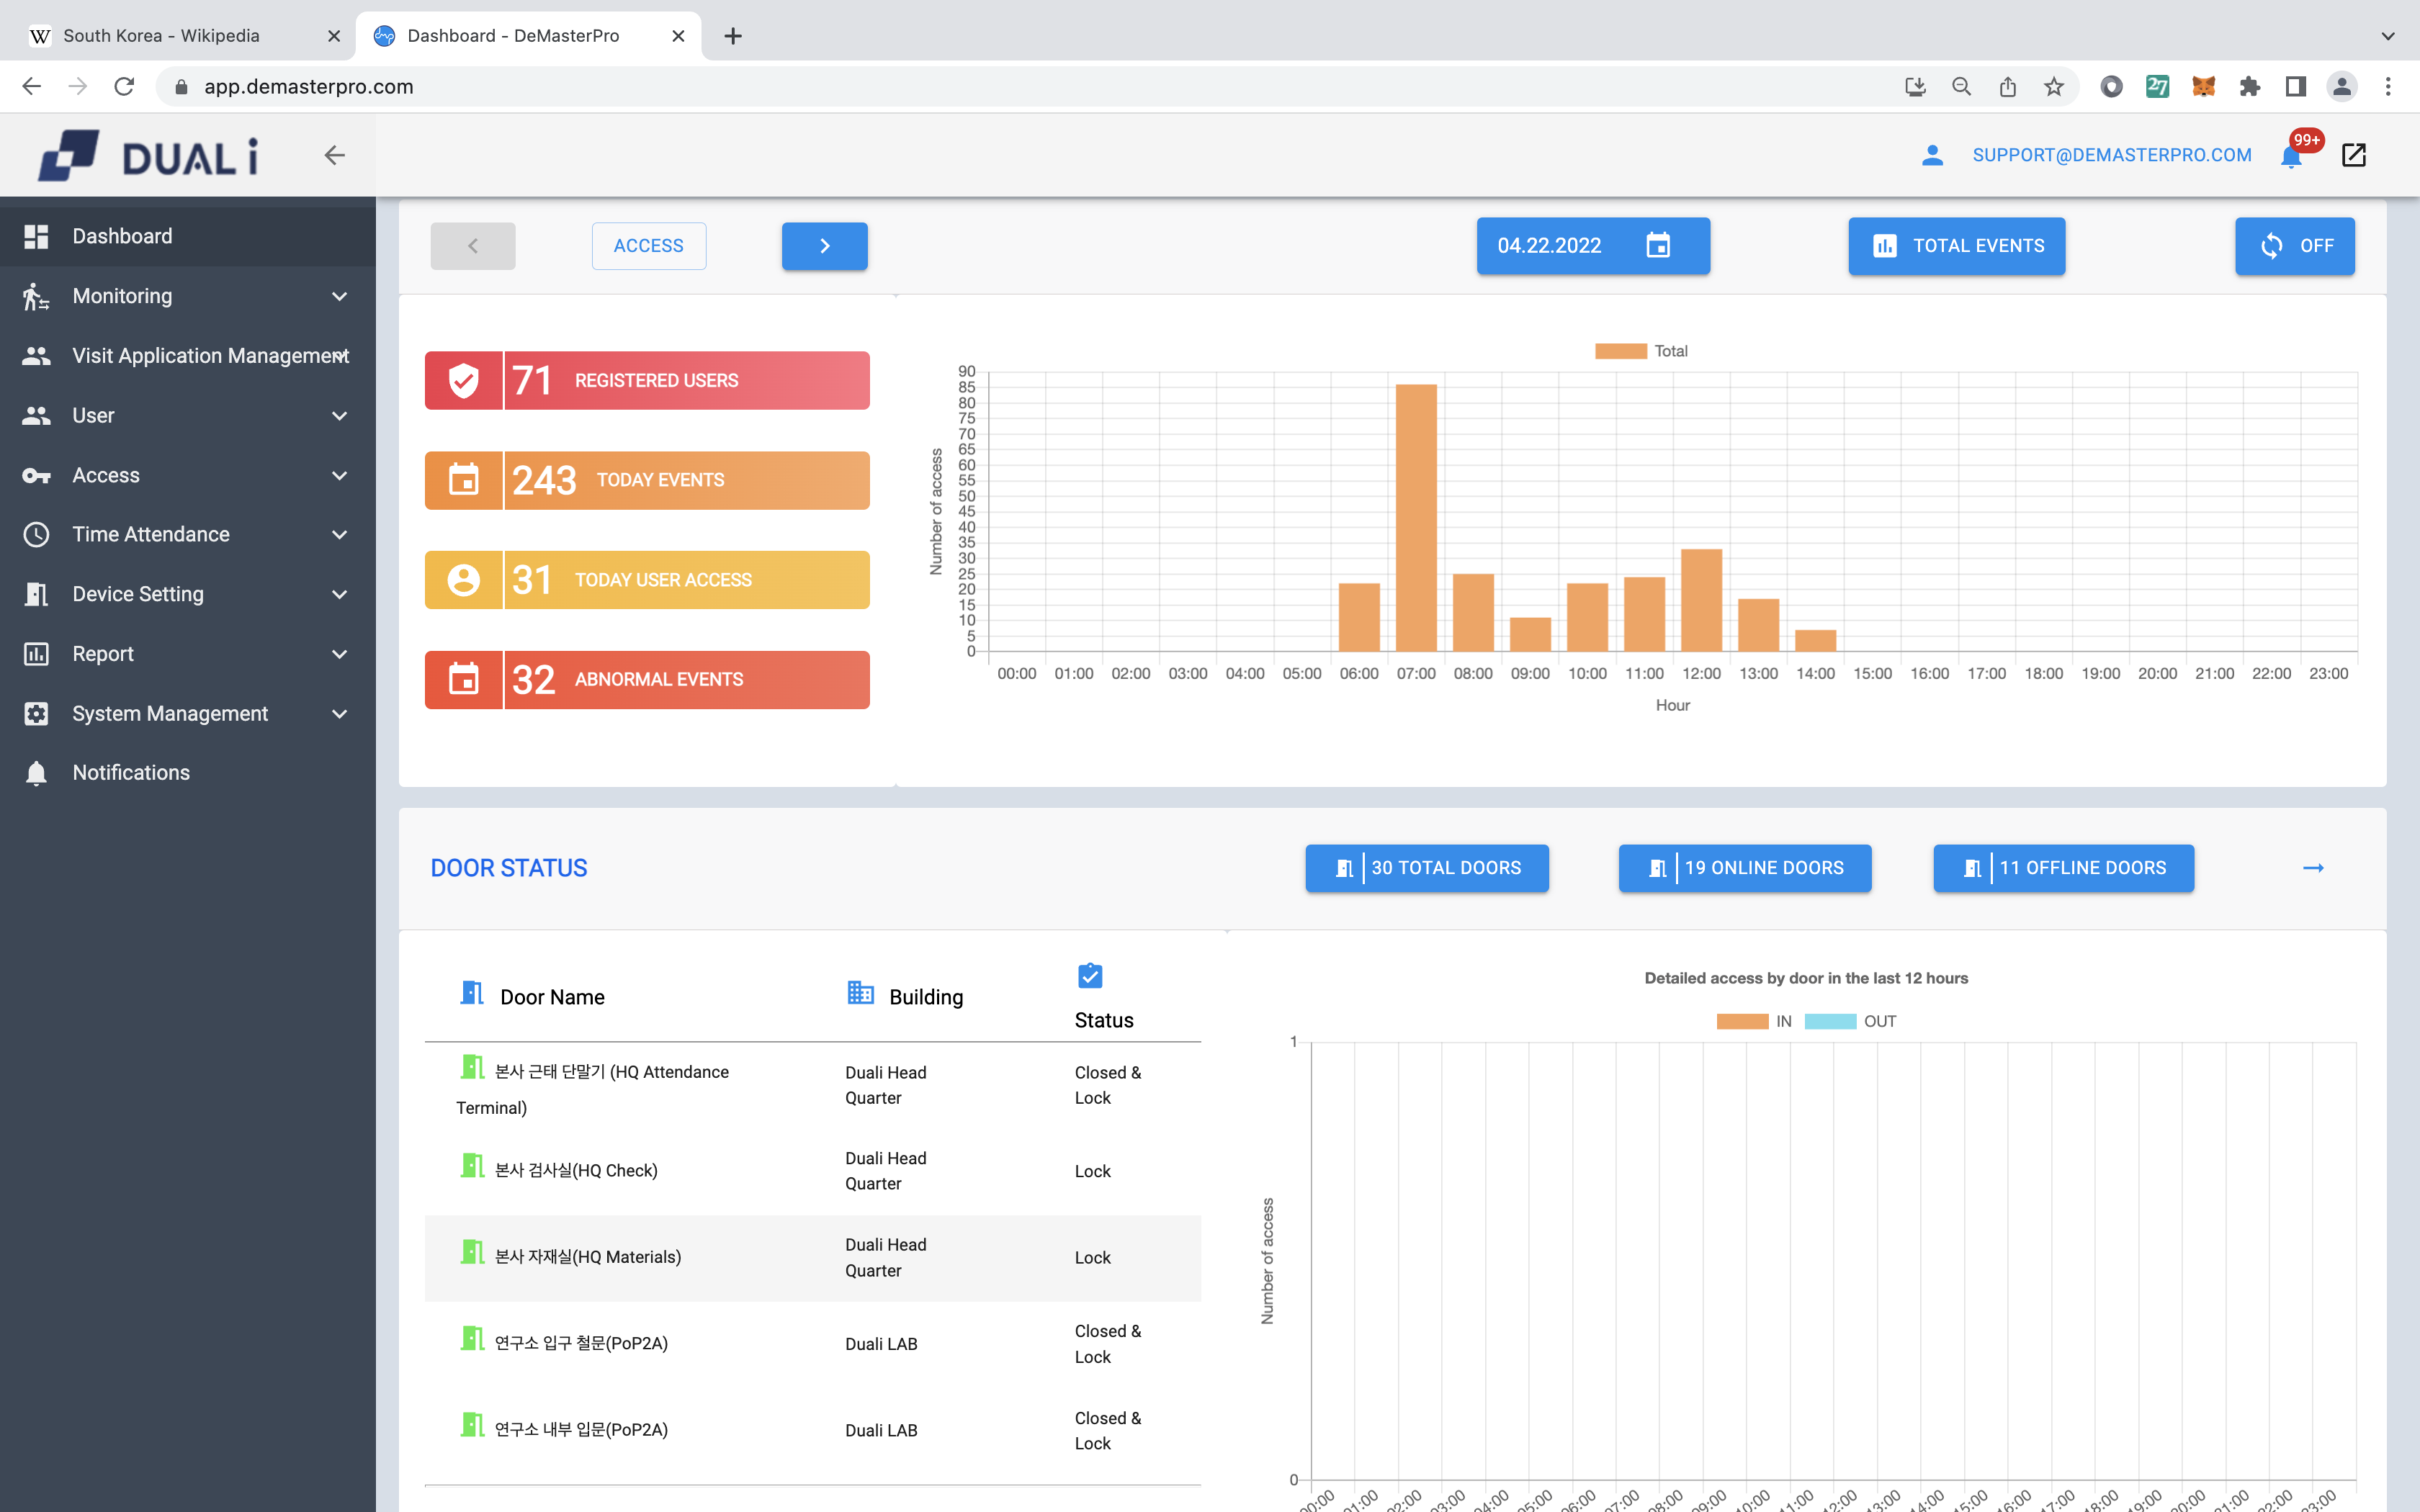Click the logout icon in the header

pos(2353,155)
